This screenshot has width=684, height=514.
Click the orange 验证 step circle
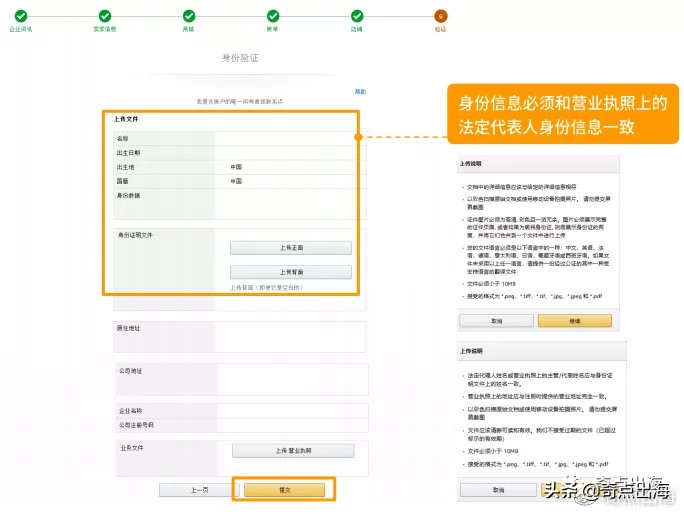(x=441, y=16)
